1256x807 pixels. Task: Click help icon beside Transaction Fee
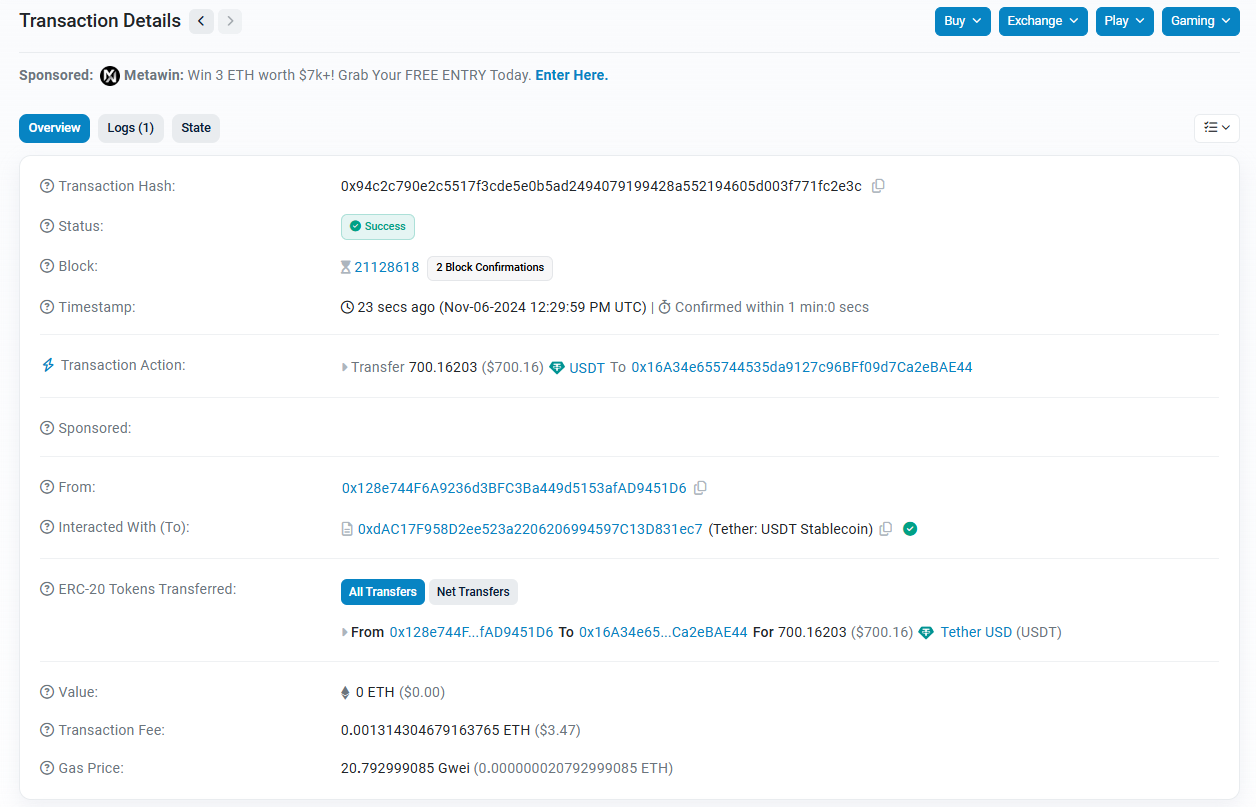click(x=47, y=730)
